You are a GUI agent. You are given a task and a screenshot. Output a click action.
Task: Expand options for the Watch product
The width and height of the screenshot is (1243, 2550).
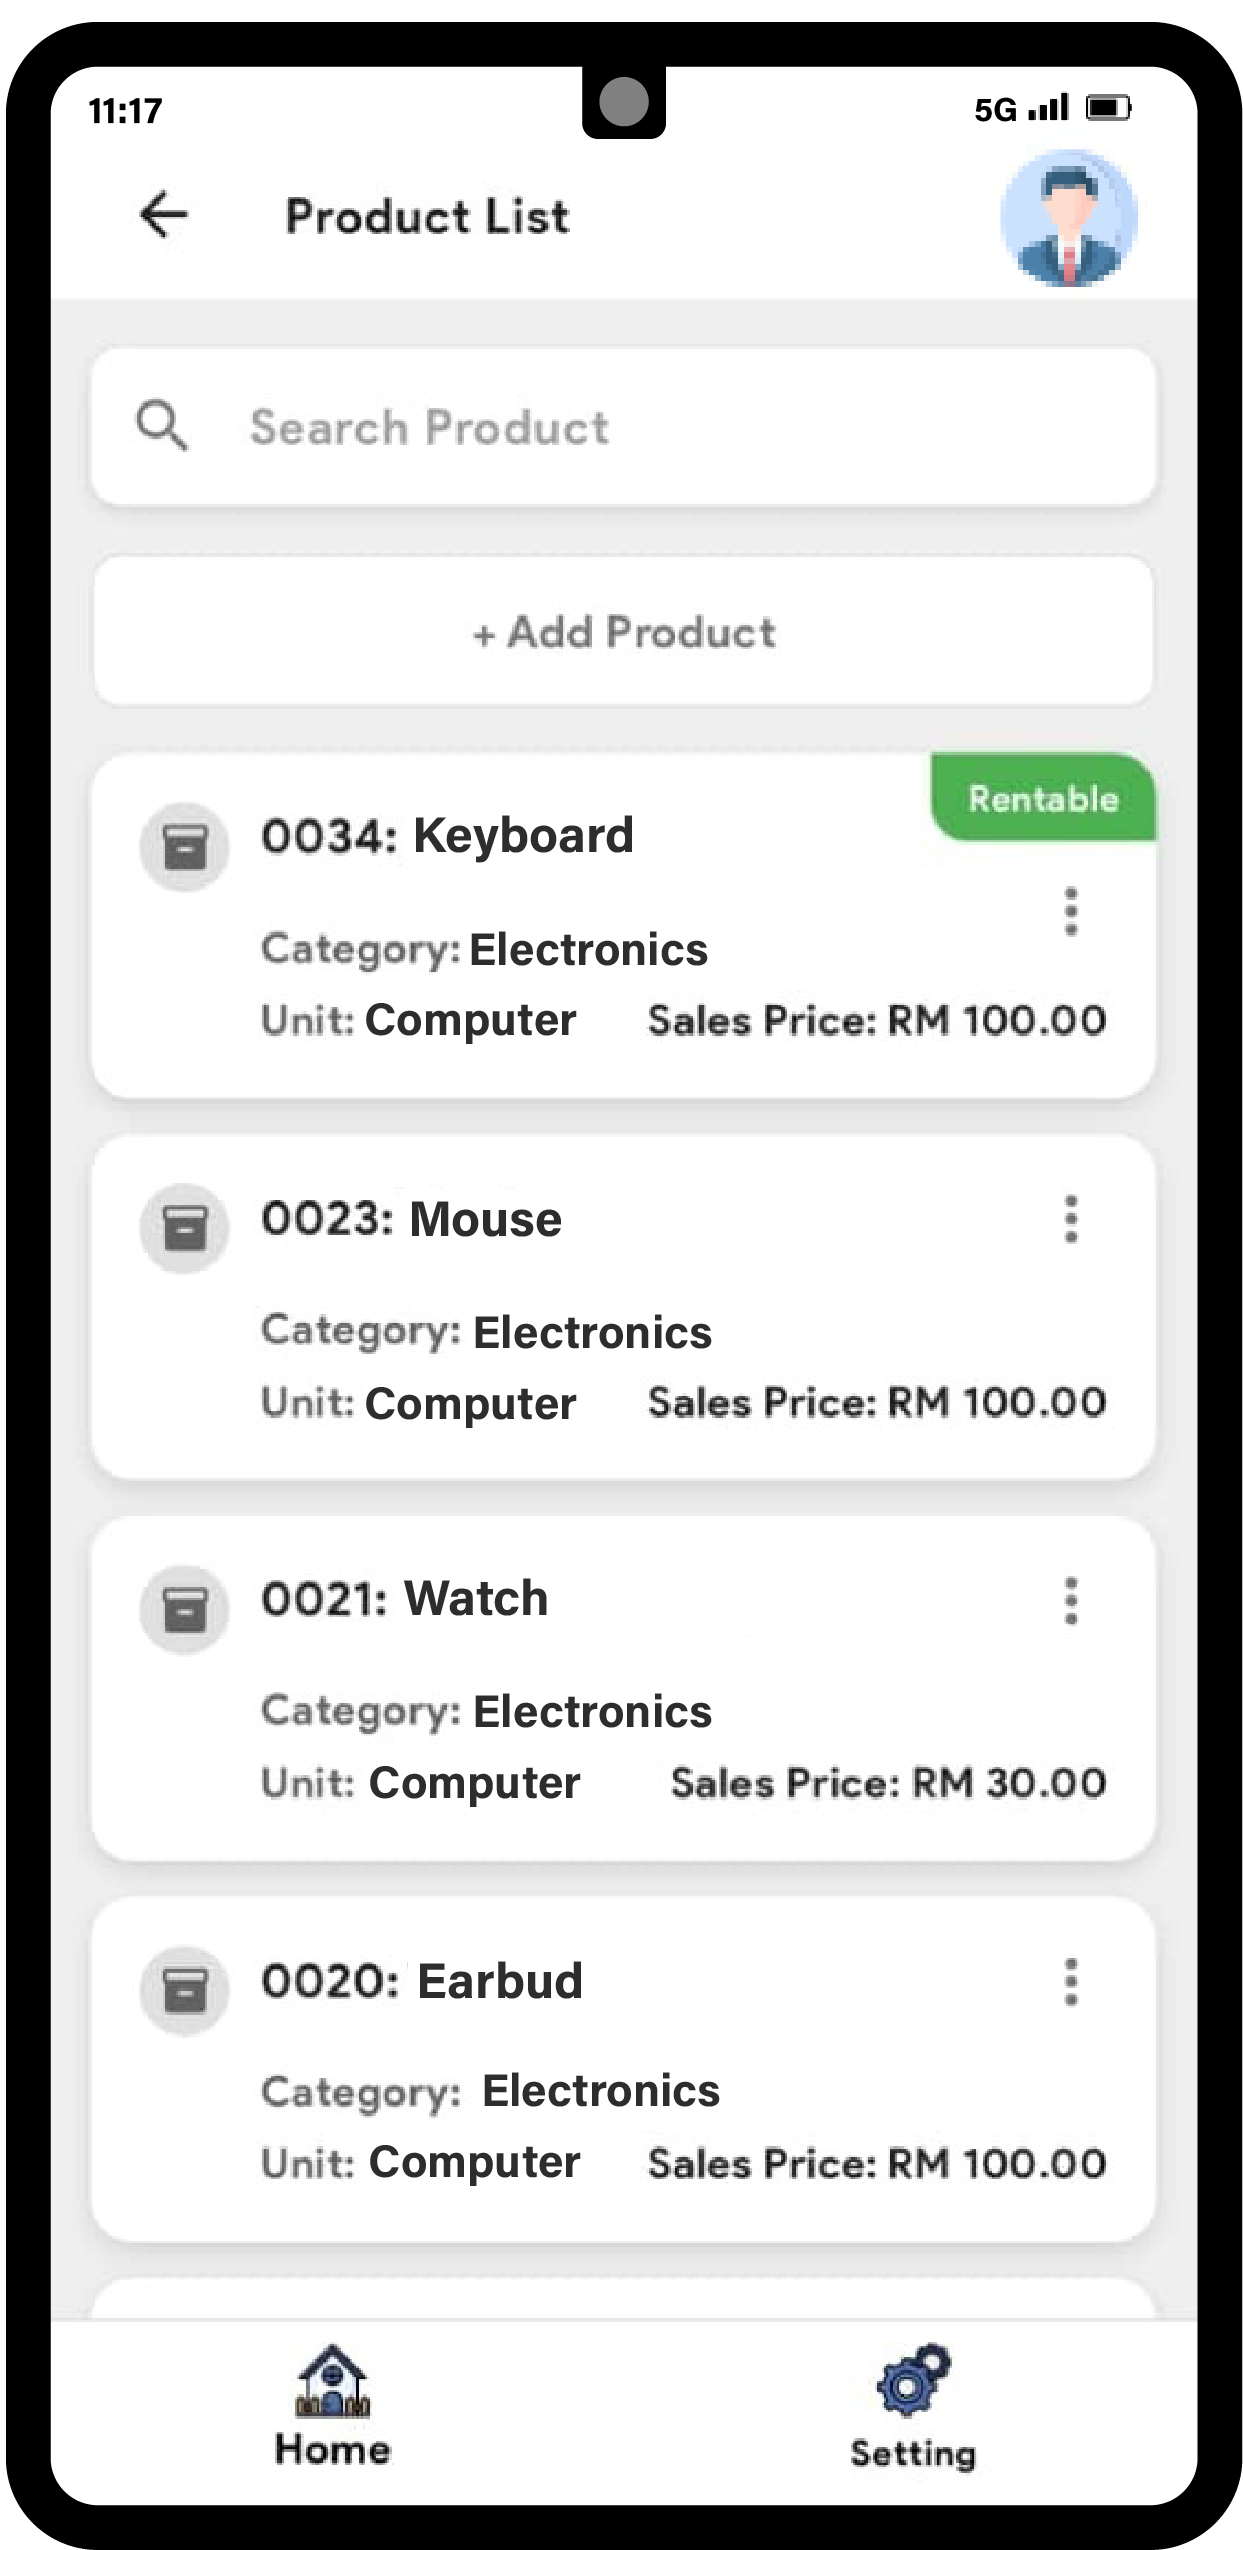coord(1071,1600)
